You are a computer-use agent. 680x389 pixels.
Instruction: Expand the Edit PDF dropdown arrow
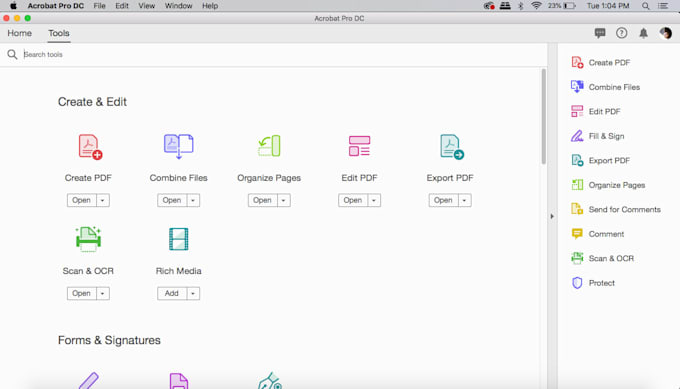pyautogui.click(x=374, y=200)
